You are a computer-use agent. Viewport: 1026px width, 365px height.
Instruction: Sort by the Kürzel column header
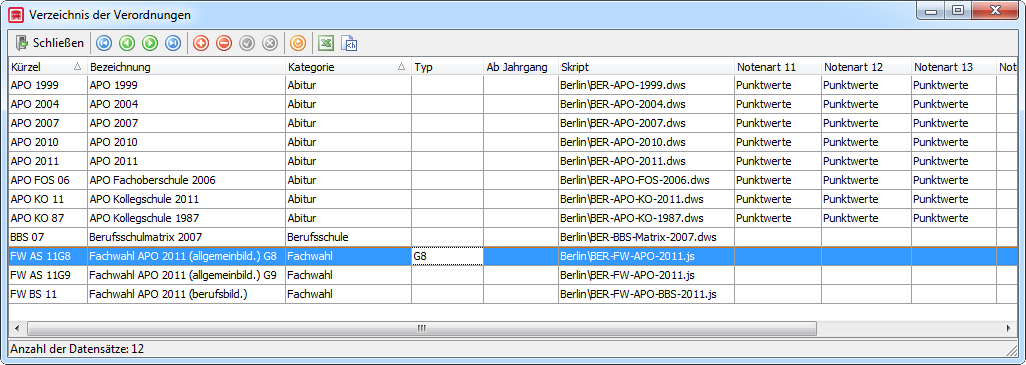coord(47,67)
